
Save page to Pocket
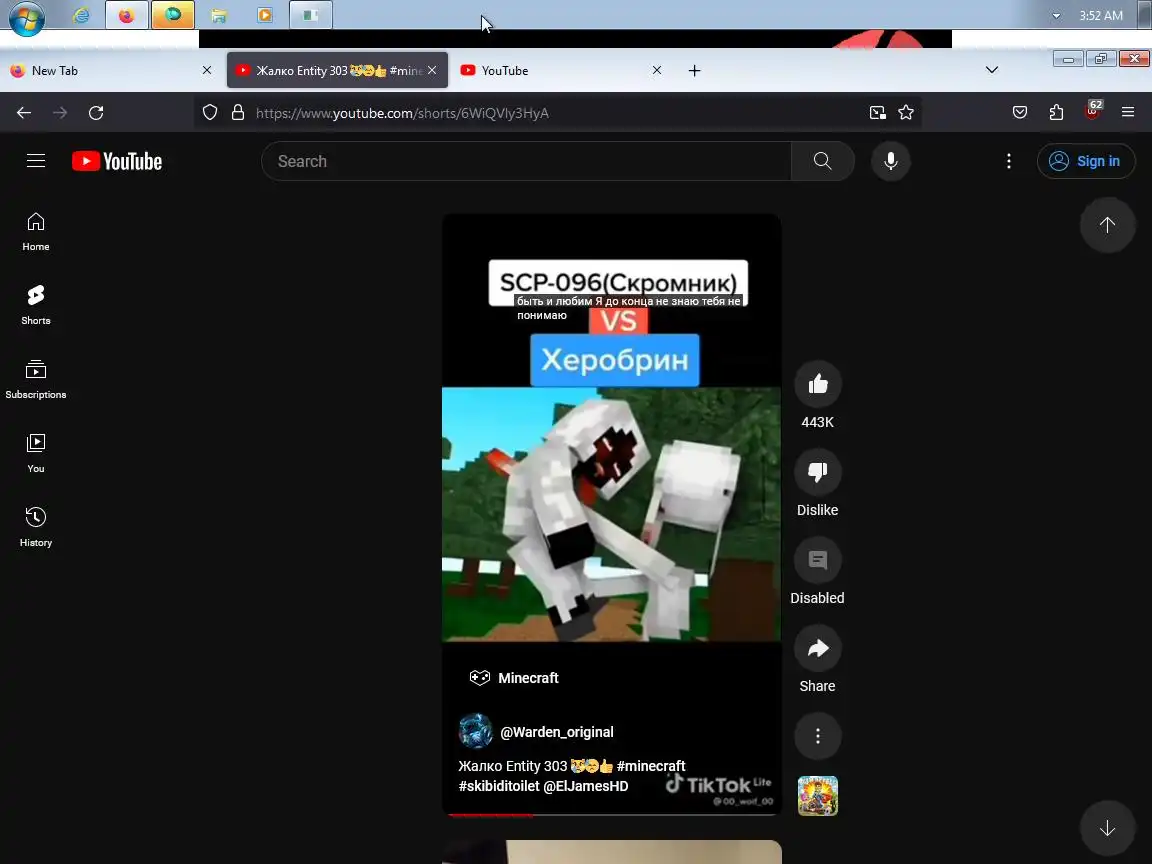tap(1020, 112)
